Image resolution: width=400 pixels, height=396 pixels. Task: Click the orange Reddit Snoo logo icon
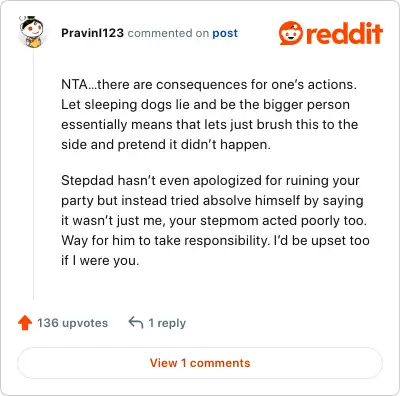[291, 33]
